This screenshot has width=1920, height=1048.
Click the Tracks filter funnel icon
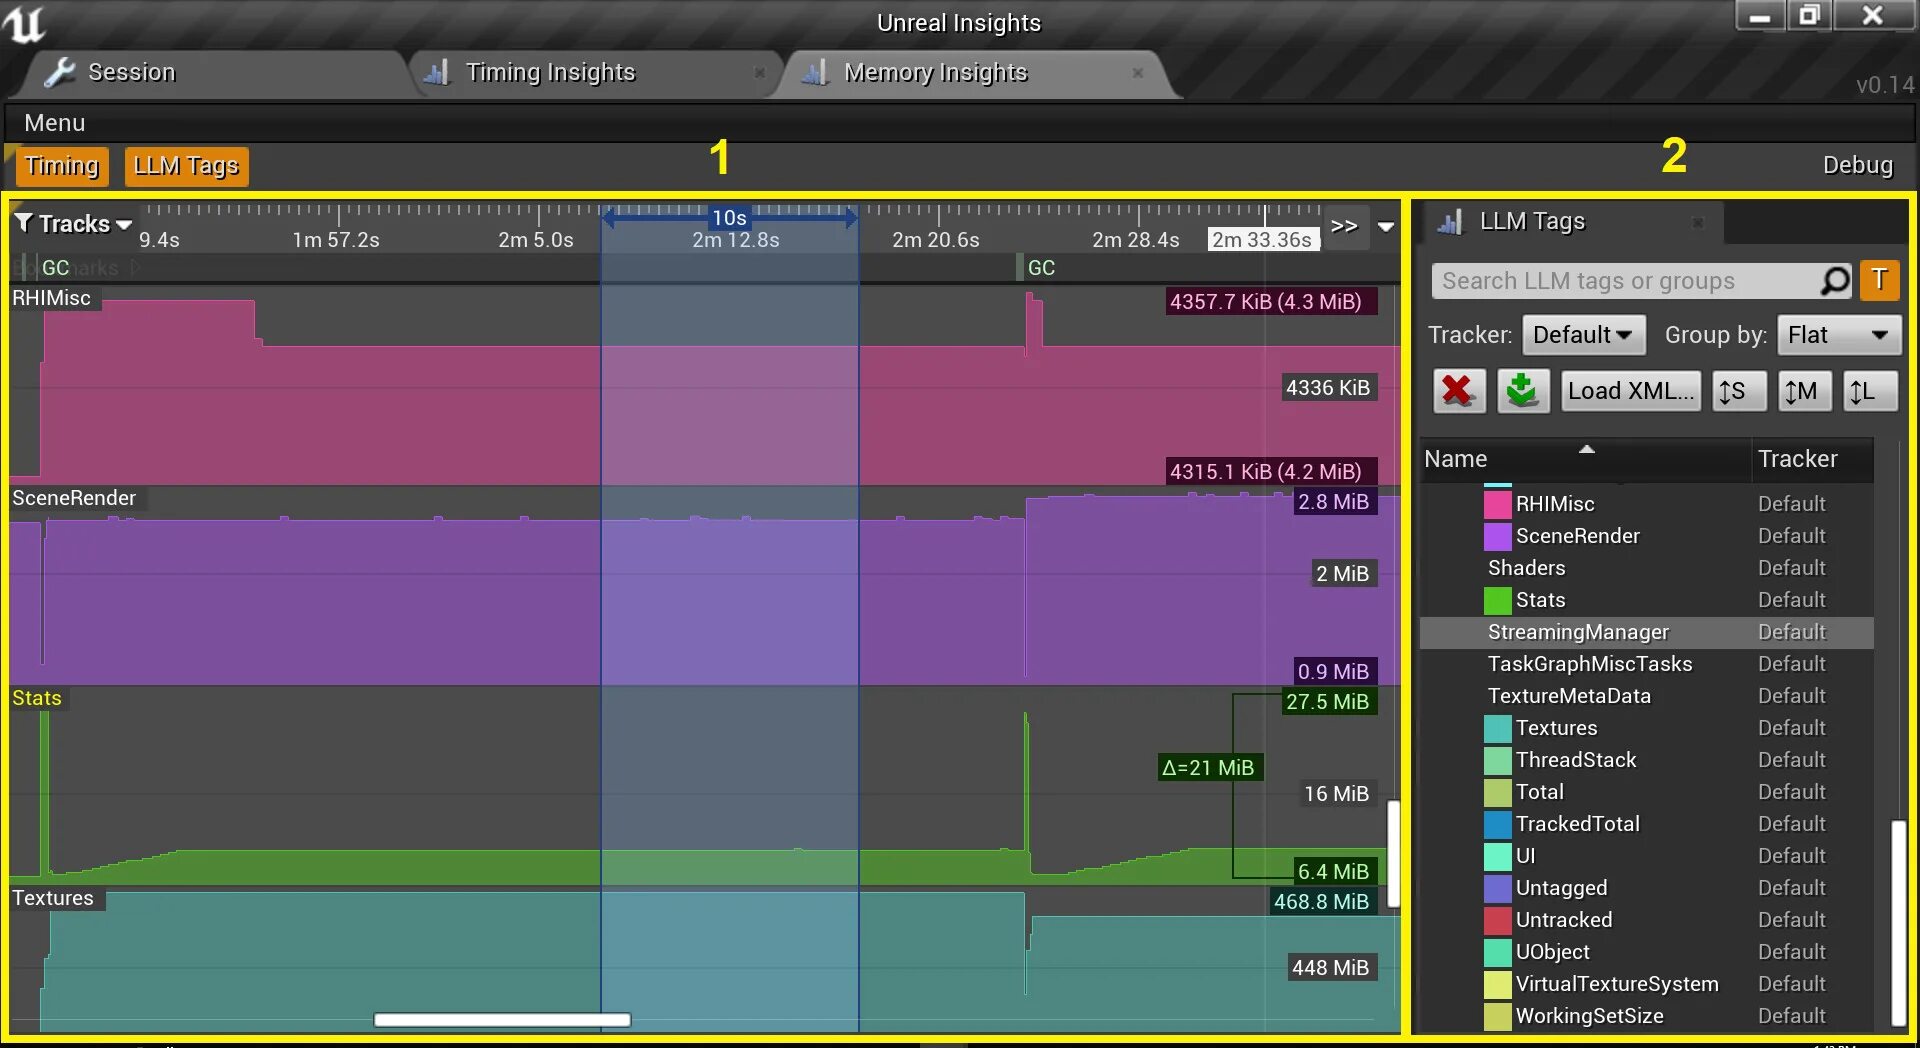click(x=24, y=222)
